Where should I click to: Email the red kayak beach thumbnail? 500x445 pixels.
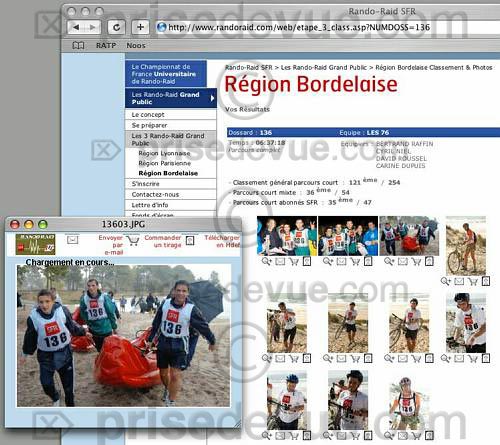pos(403,261)
